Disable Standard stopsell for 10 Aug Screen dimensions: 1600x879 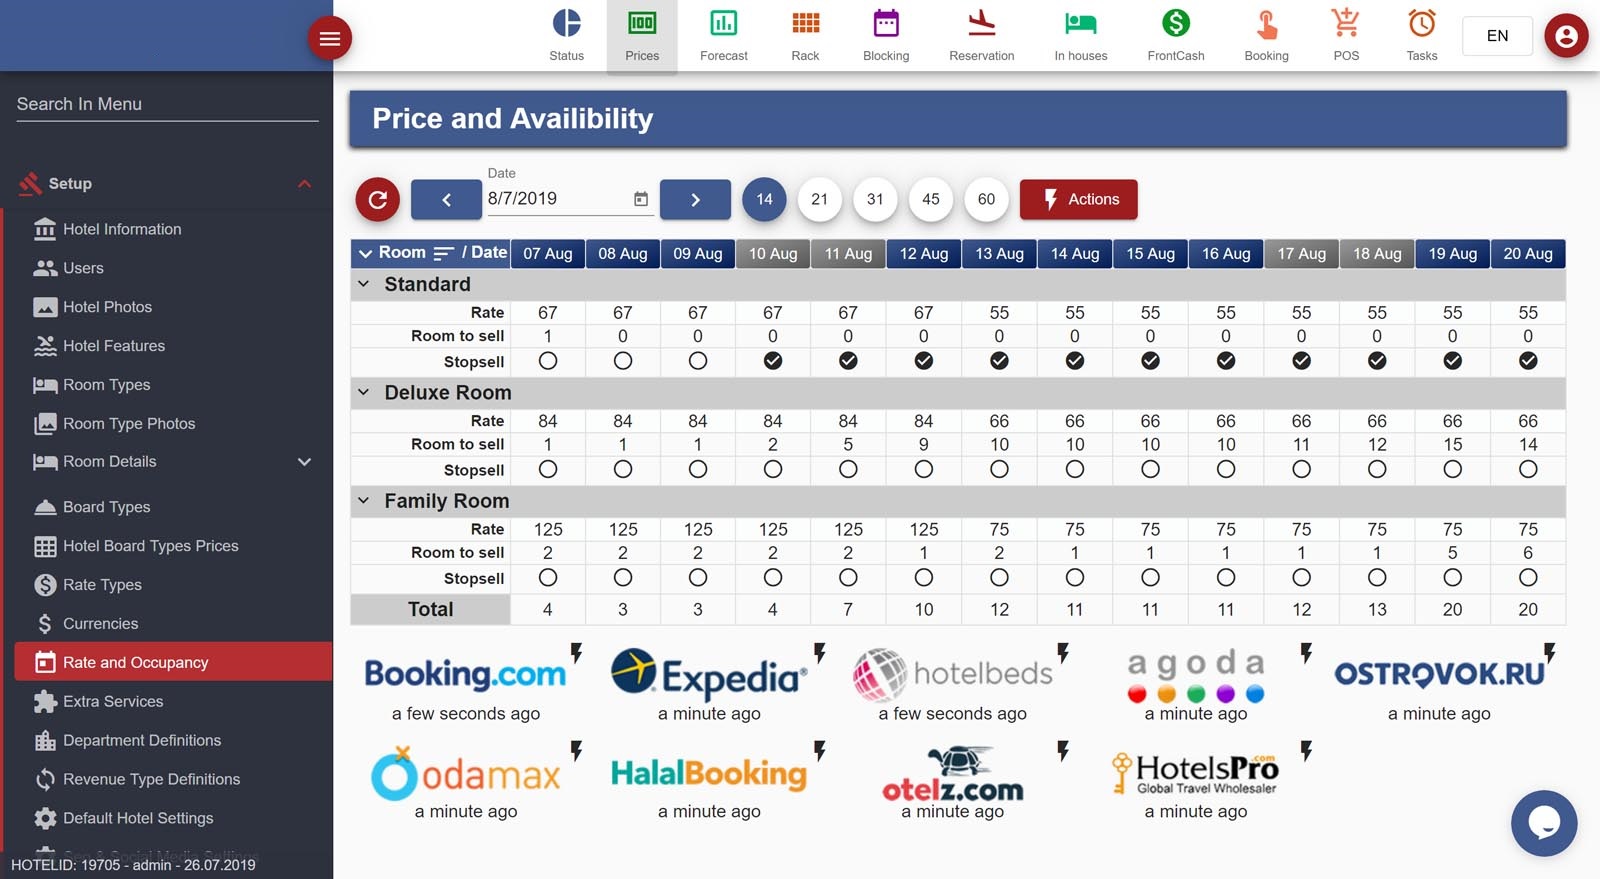[773, 361]
